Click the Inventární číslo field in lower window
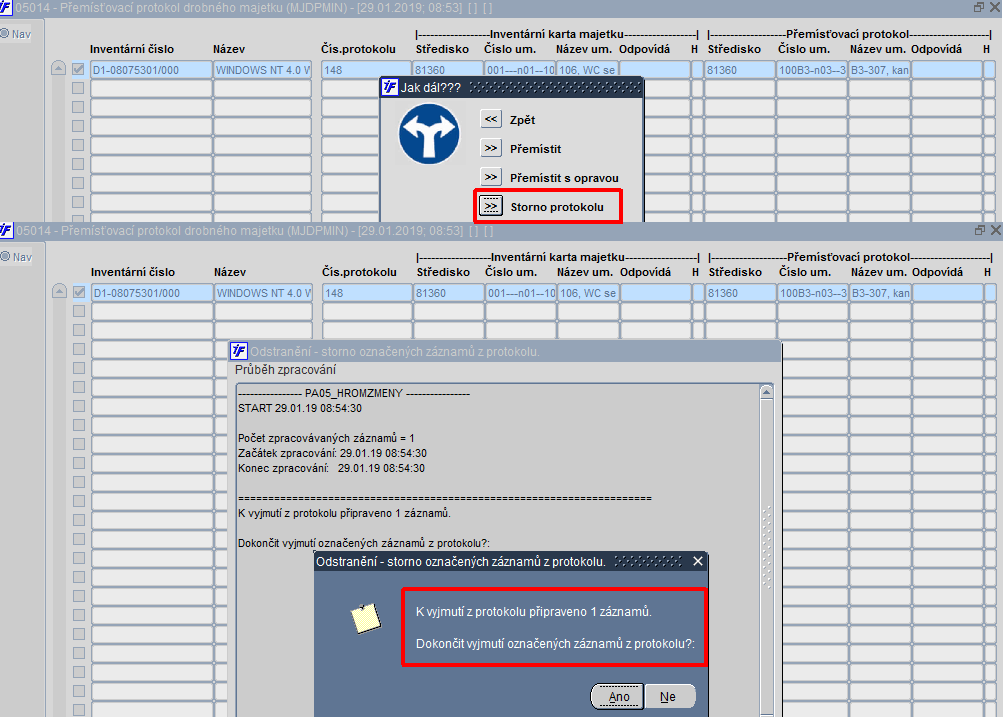This screenshot has height=717, width=1003. coord(152,293)
